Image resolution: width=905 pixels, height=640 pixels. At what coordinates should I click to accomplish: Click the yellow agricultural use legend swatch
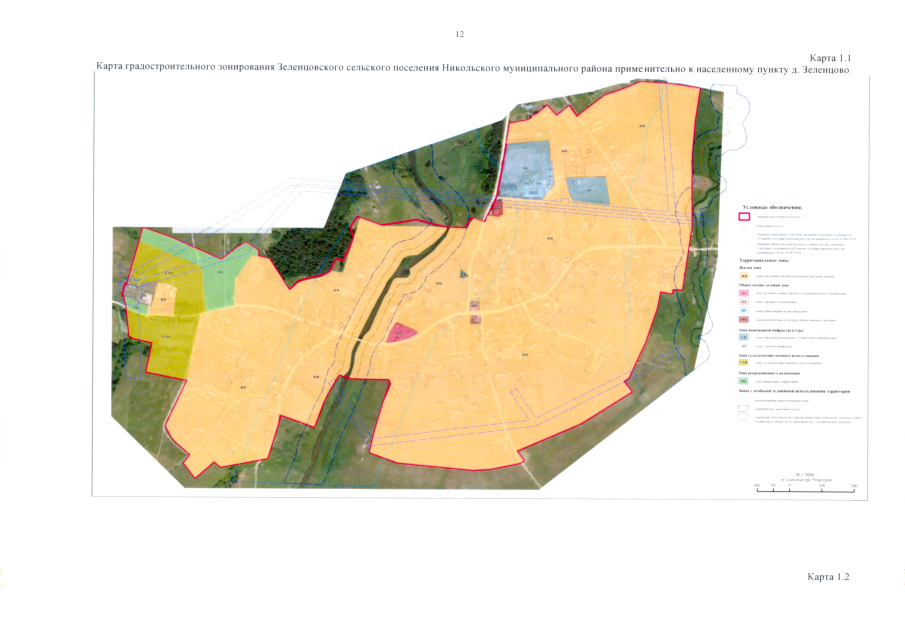[x=743, y=363]
